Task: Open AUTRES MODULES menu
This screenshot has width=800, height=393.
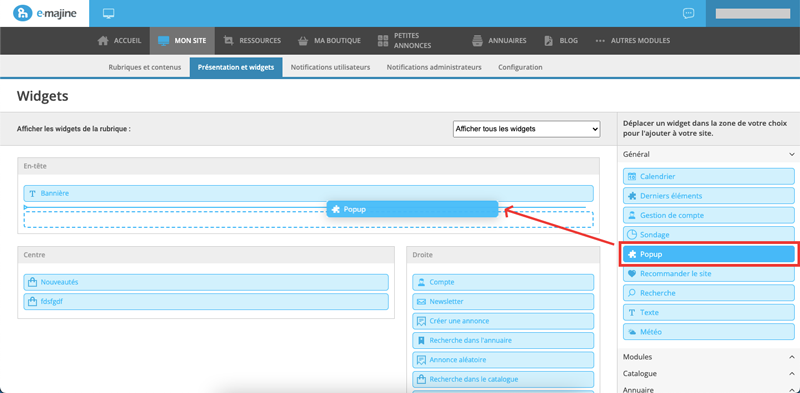Action: (x=633, y=41)
